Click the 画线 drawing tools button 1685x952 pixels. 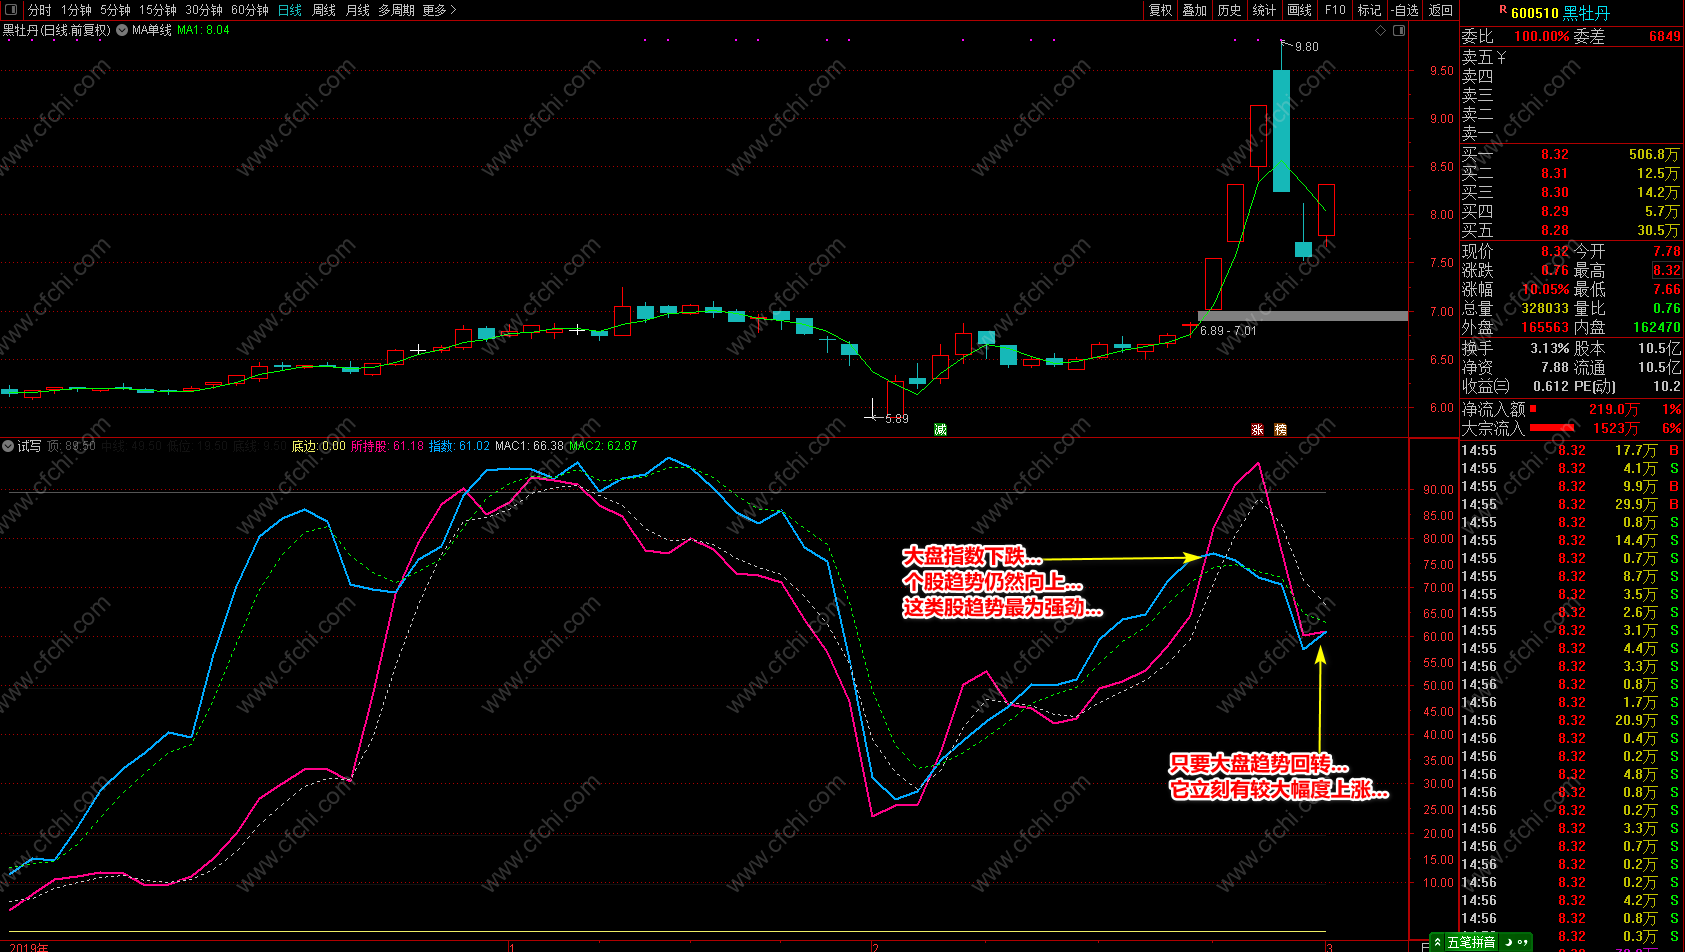(x=1299, y=10)
